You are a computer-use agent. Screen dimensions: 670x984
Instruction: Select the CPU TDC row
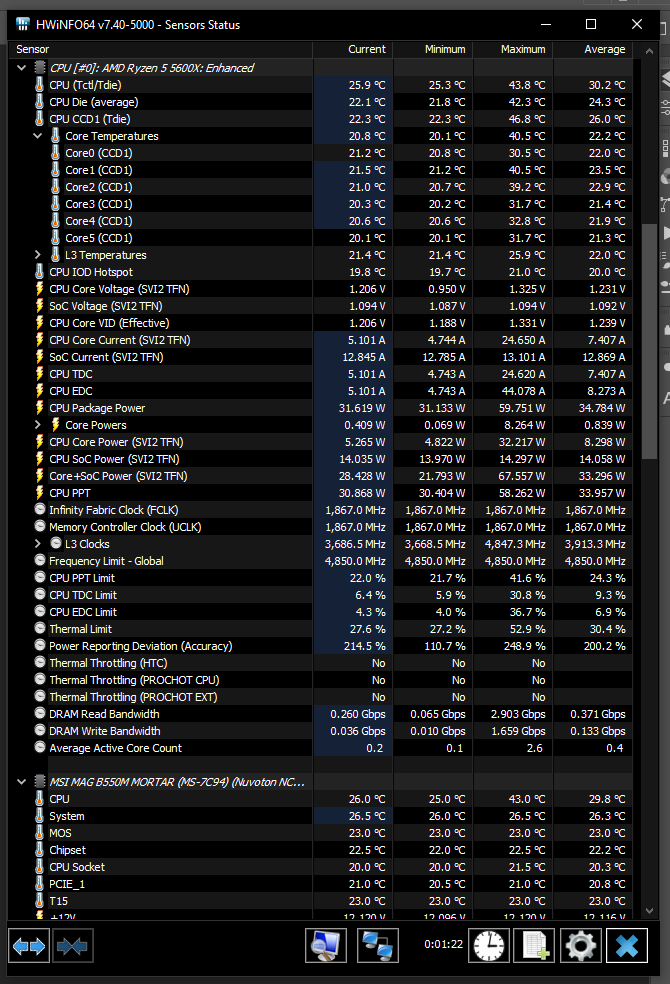tap(320, 373)
